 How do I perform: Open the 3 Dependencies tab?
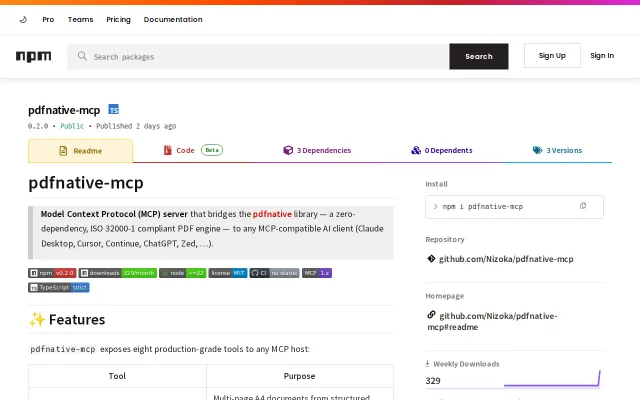[x=317, y=150]
